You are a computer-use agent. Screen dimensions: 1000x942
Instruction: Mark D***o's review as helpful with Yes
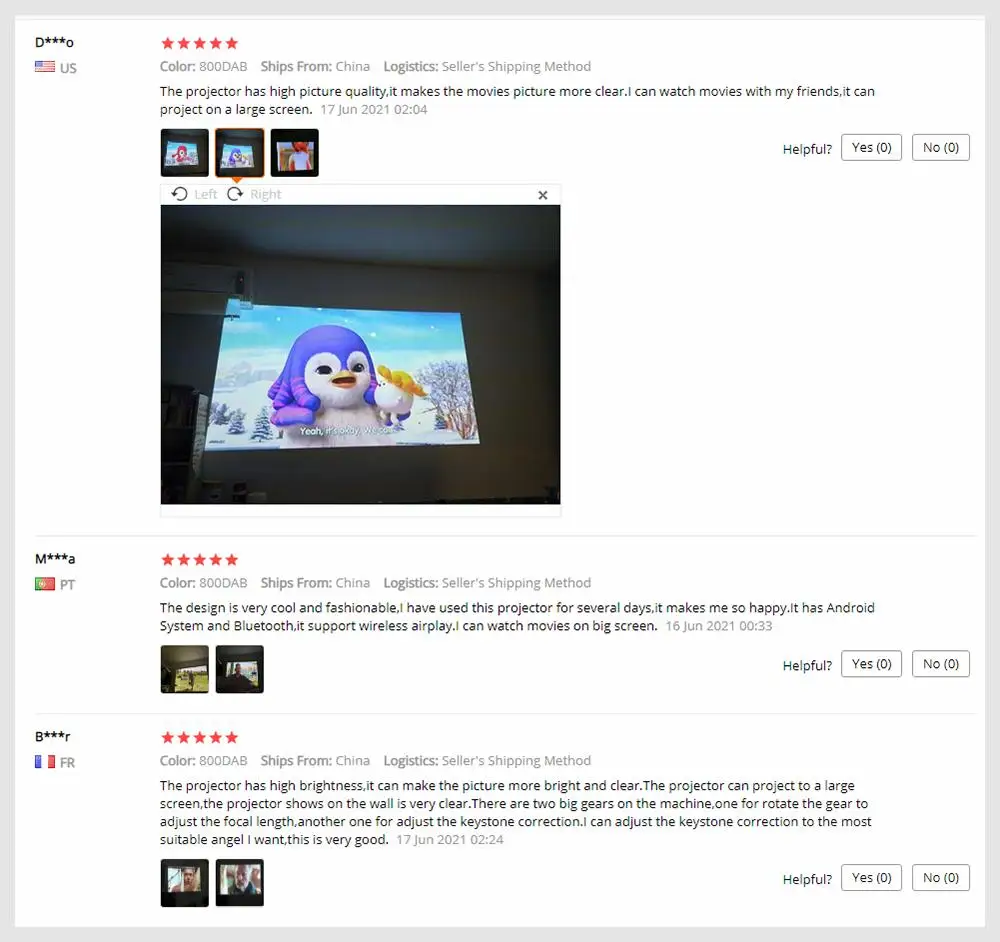coord(871,148)
